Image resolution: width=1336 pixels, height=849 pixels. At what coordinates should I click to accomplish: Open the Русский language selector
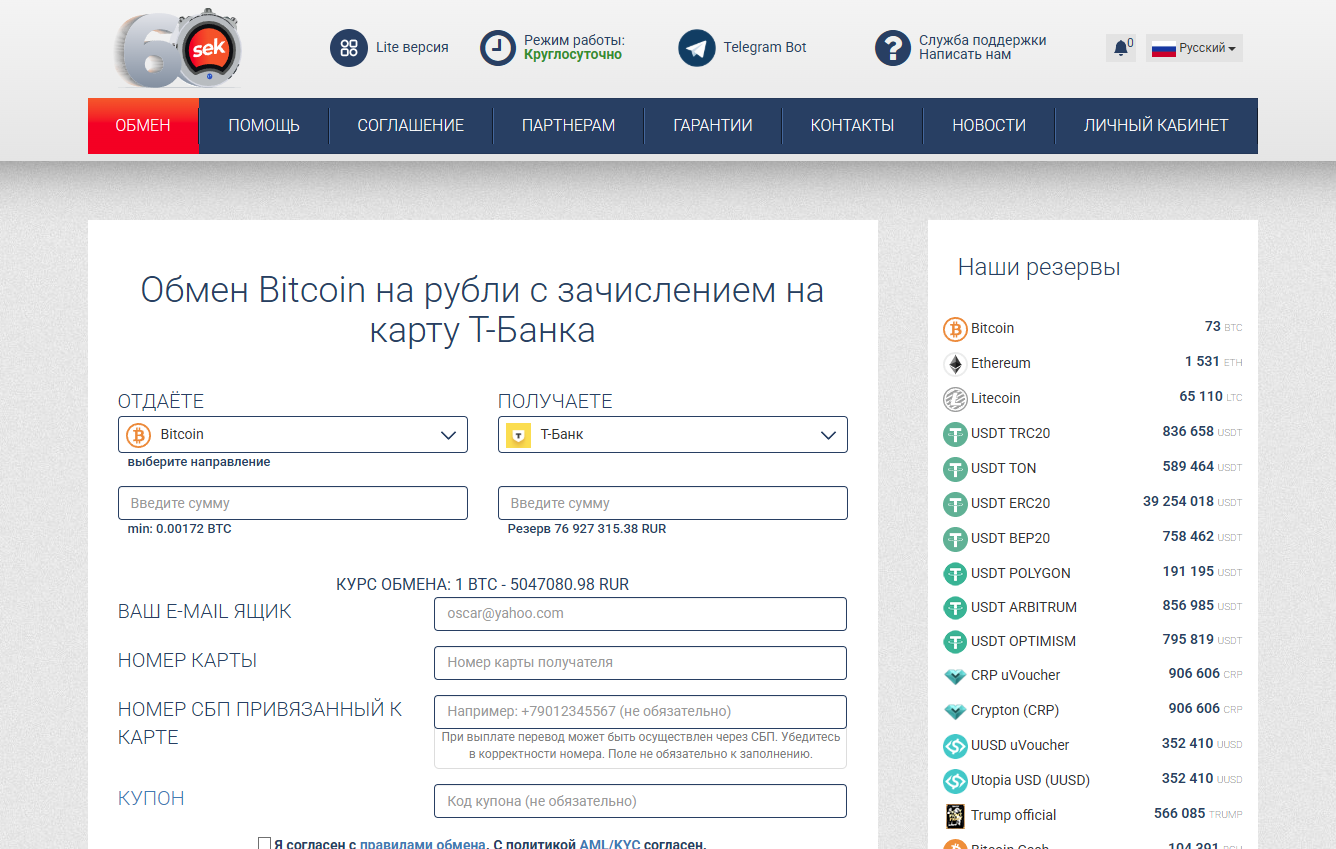pos(1193,47)
